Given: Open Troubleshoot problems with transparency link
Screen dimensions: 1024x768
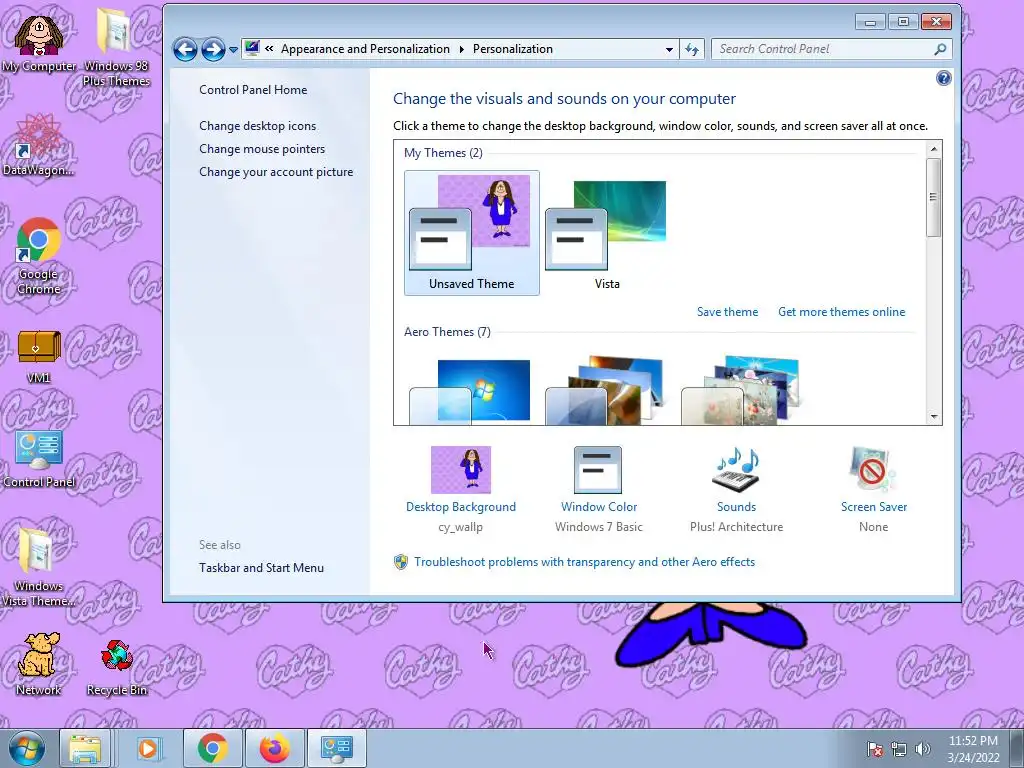Looking at the screenshot, I should pyautogui.click(x=584, y=562).
